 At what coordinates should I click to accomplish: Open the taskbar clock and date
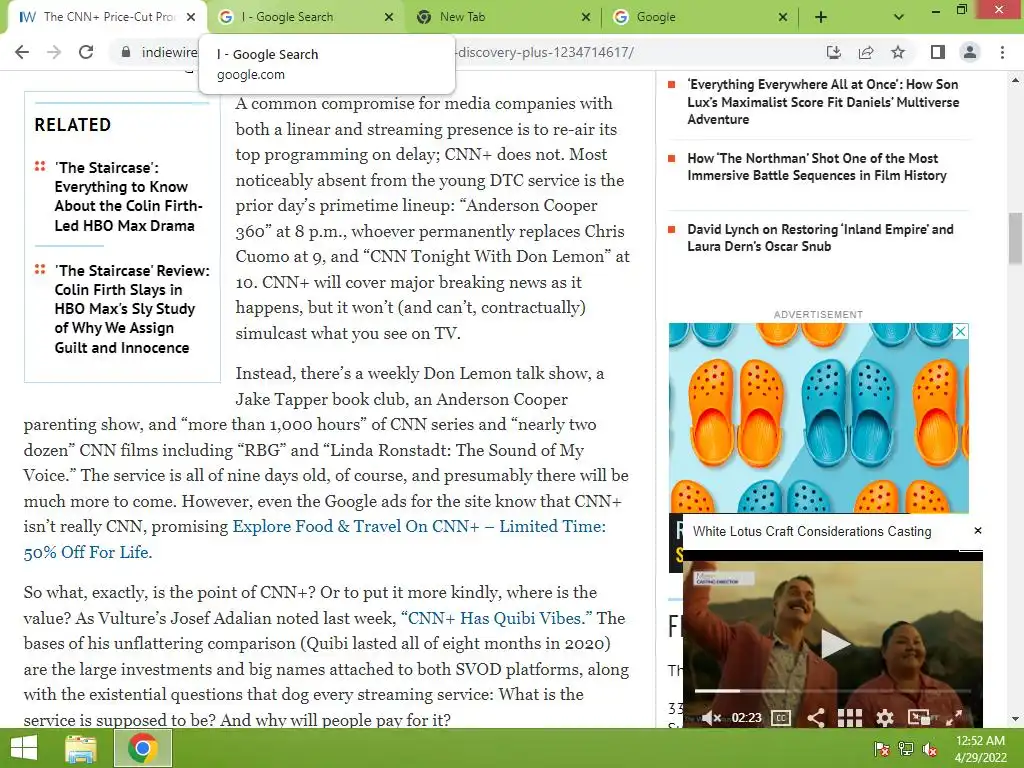pyautogui.click(x=980, y=749)
